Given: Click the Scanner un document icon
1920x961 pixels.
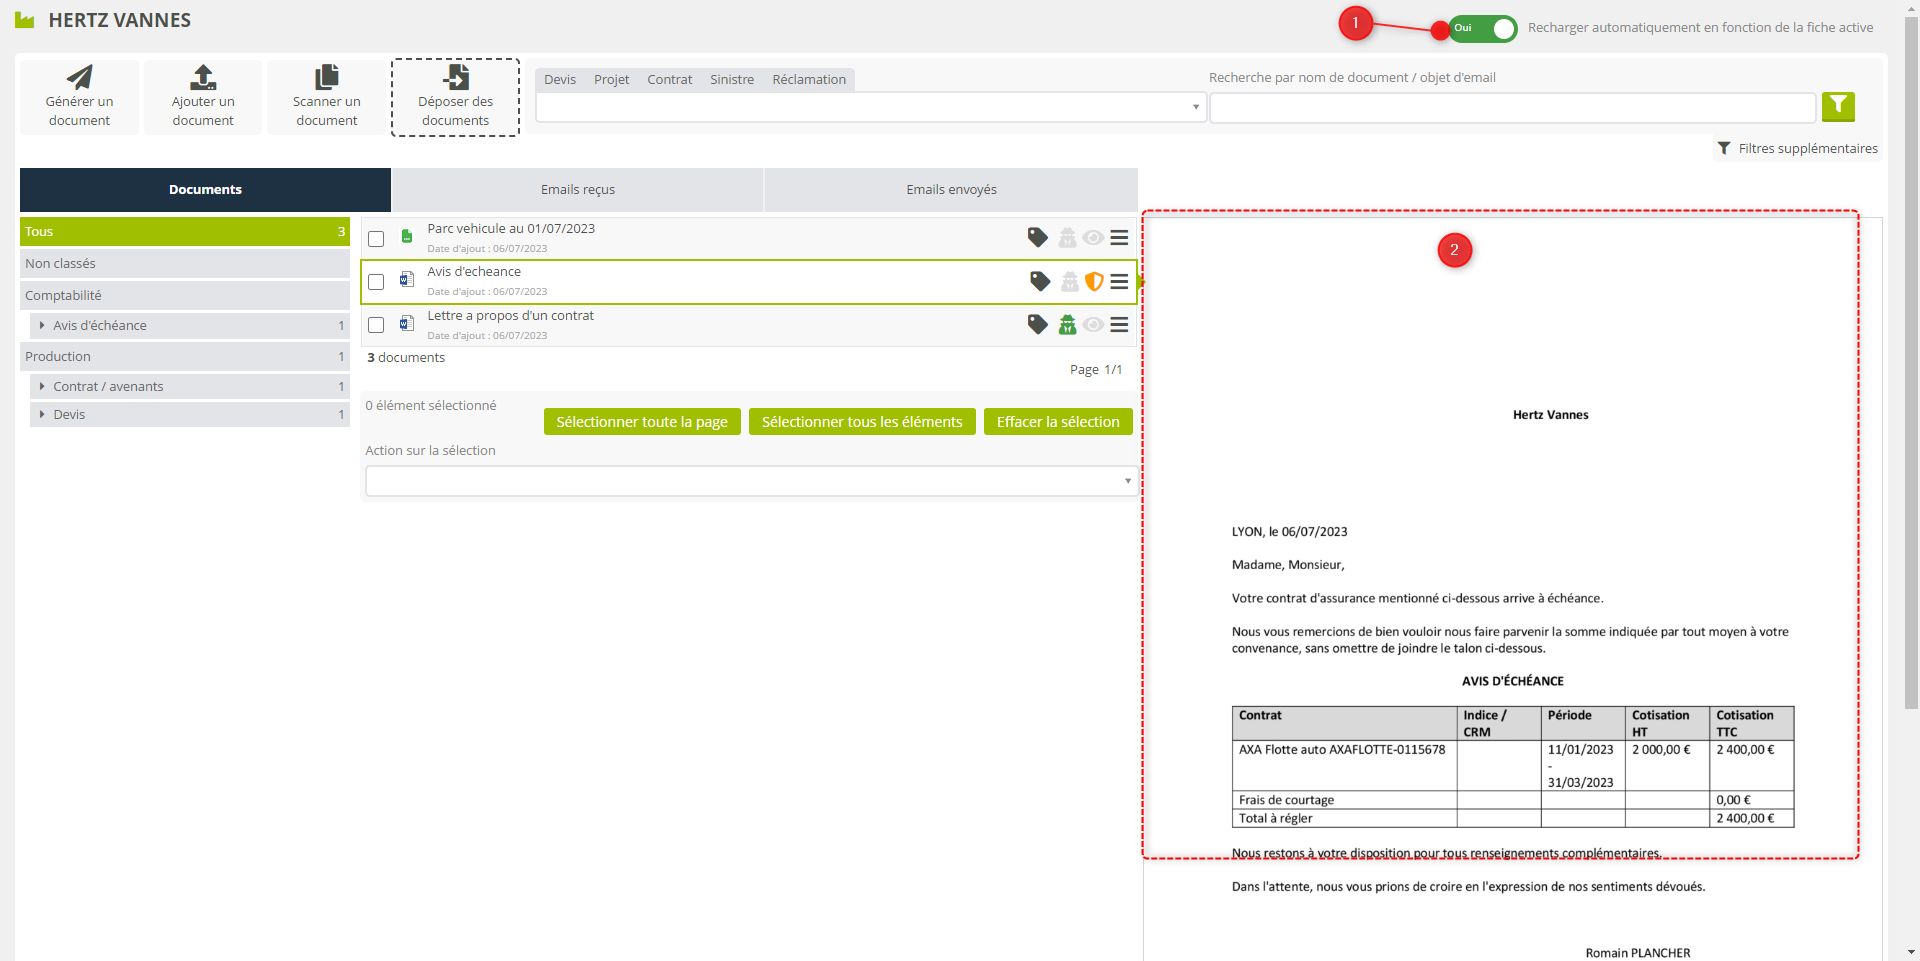Looking at the screenshot, I should [x=326, y=78].
